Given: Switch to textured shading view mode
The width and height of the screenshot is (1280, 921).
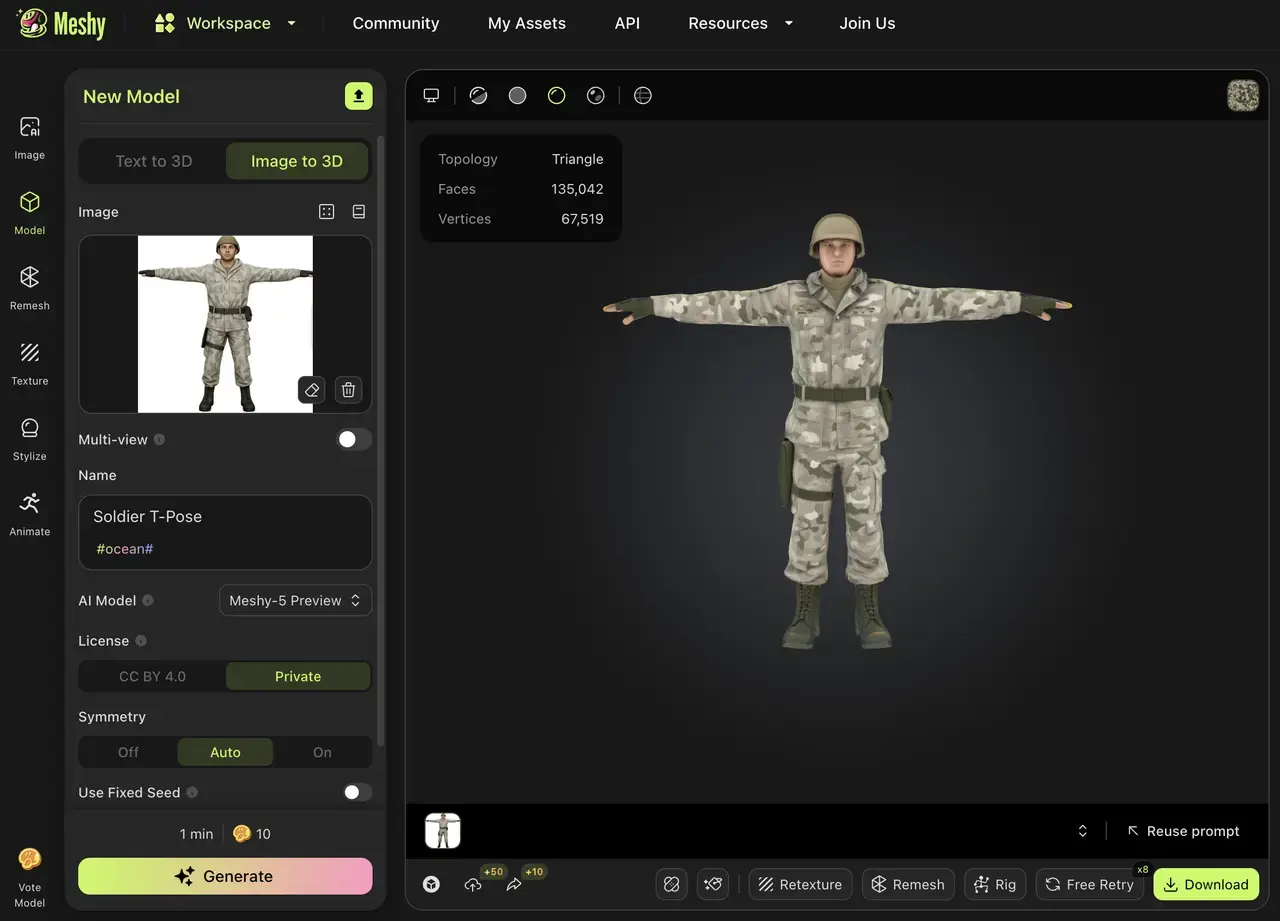Looking at the screenshot, I should tap(478, 95).
